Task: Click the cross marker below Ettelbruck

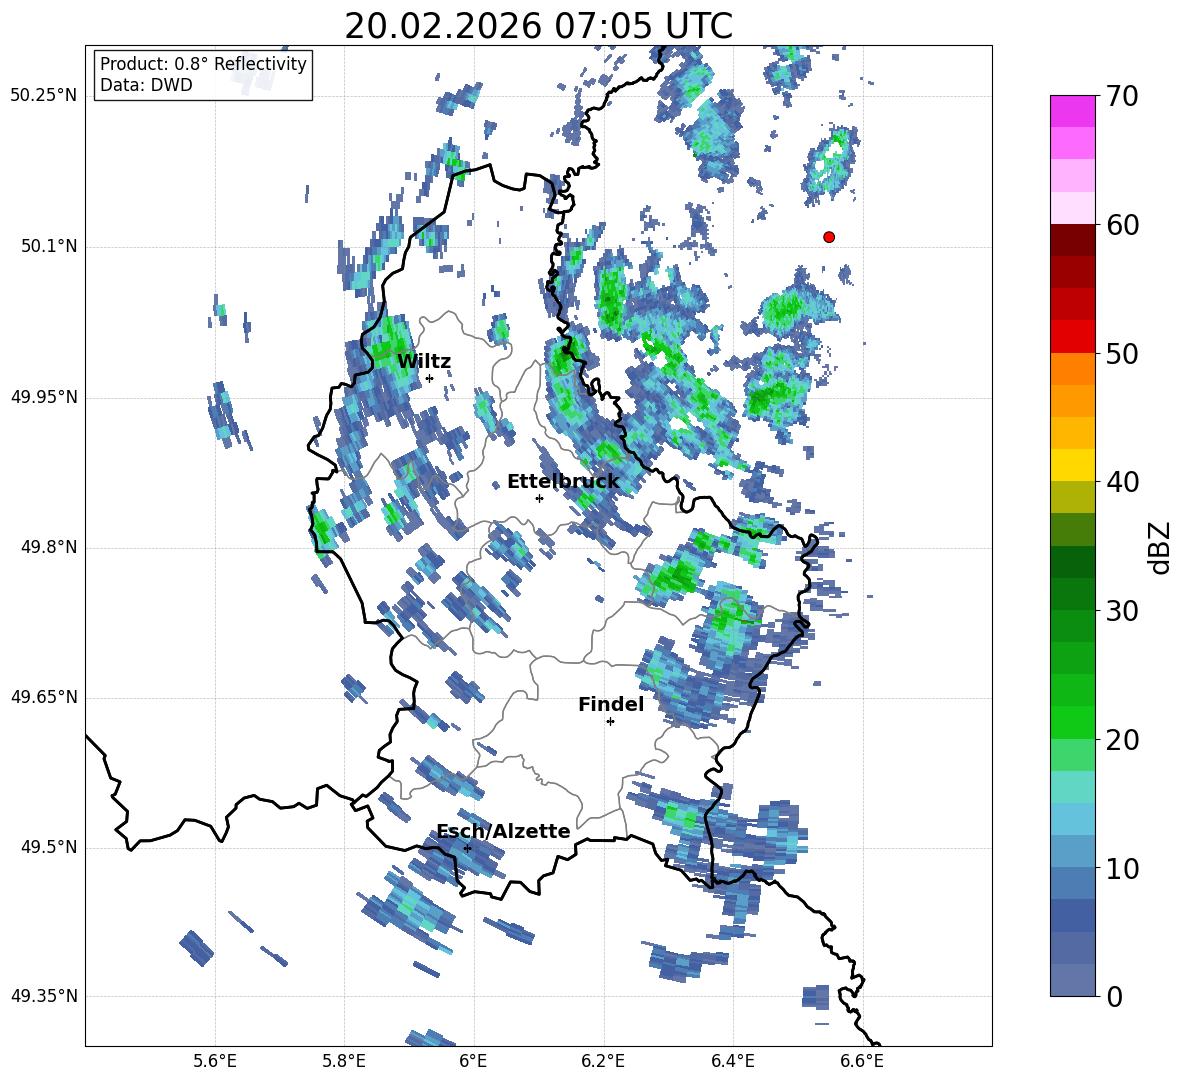Action: 539,498
